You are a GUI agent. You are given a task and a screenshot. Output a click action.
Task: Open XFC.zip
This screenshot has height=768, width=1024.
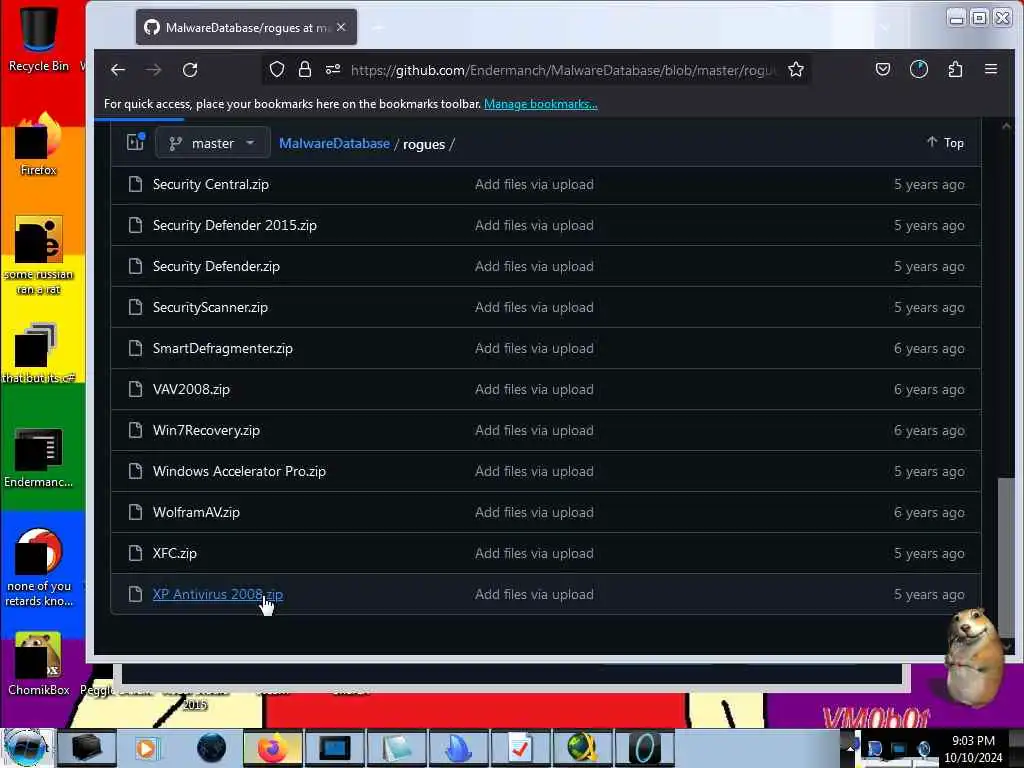coord(174,553)
